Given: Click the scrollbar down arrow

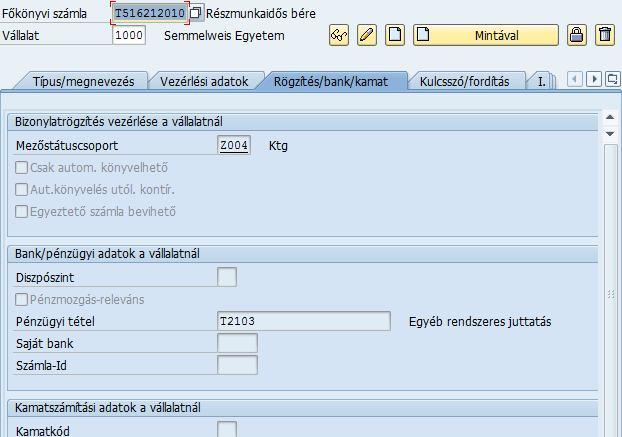Looking at the screenshot, I should [610, 134].
